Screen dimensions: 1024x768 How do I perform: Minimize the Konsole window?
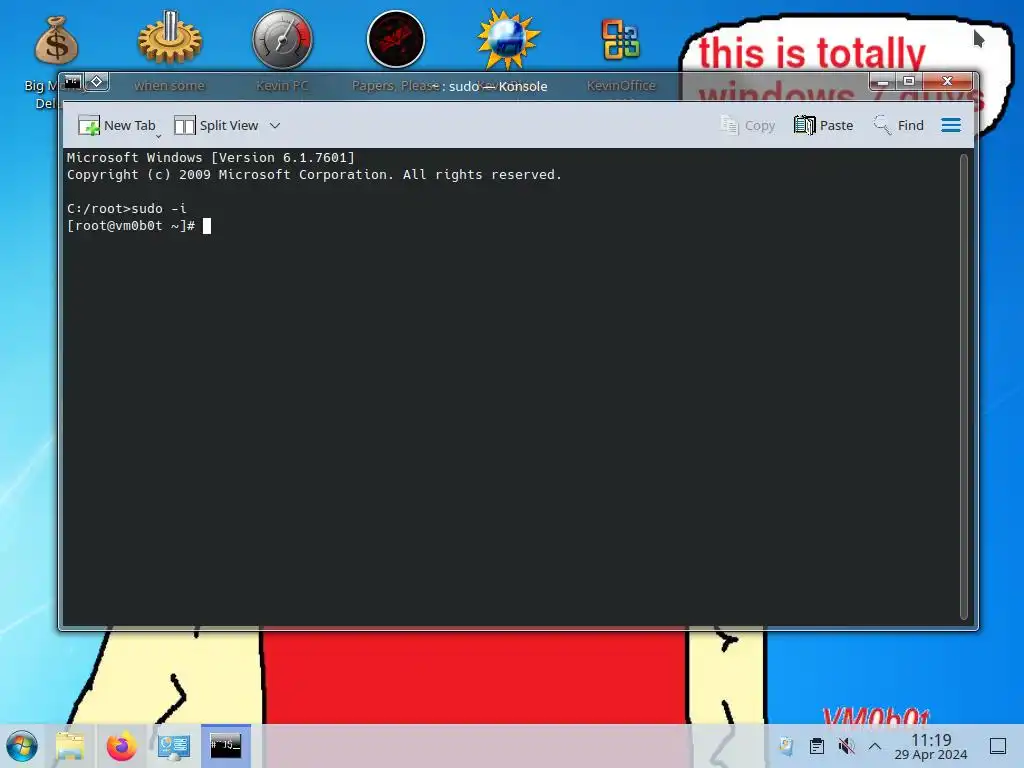[882, 82]
